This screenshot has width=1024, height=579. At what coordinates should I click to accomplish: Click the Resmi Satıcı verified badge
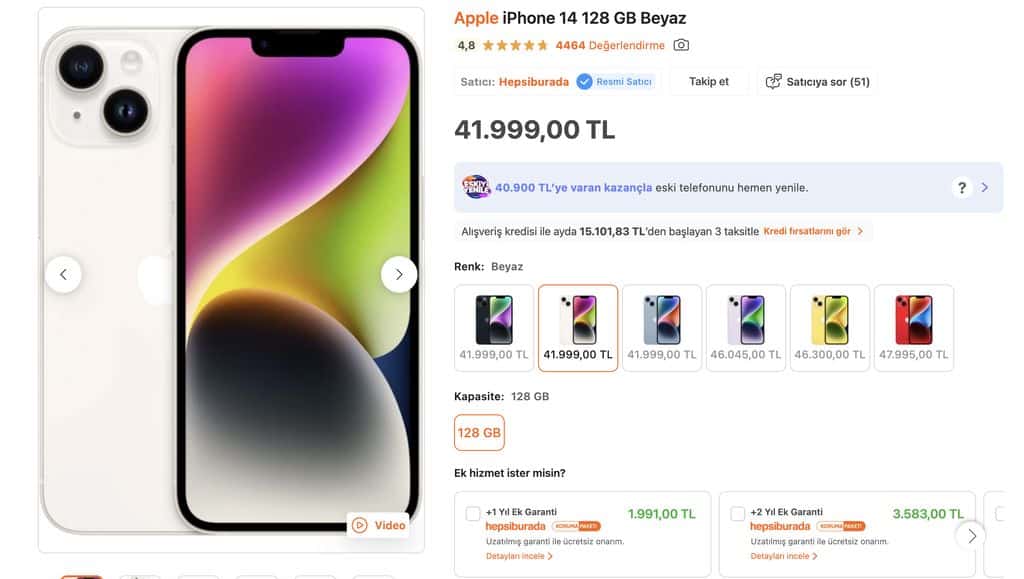point(615,82)
